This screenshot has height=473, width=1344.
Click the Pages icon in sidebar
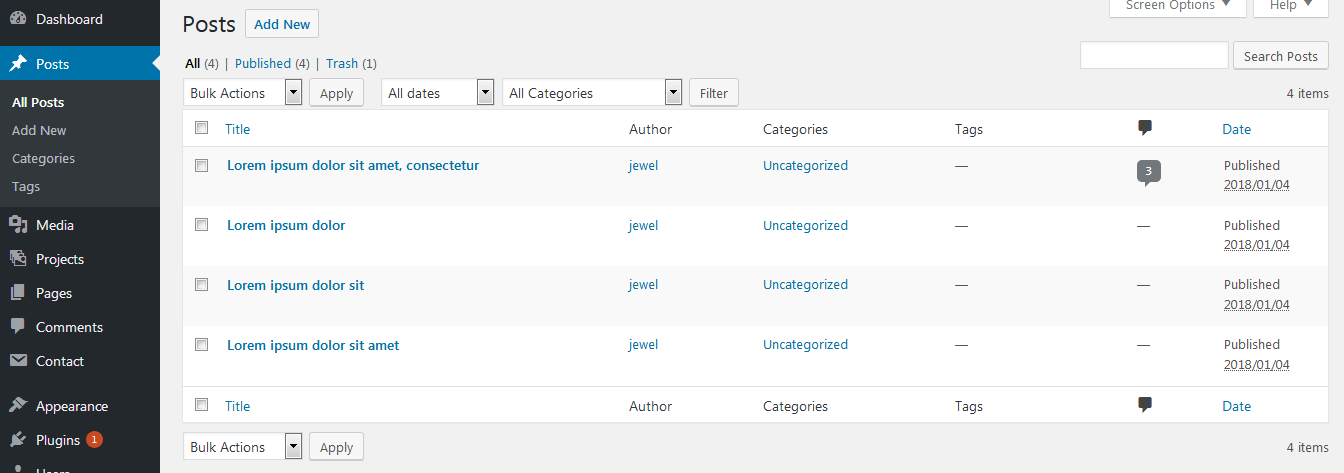point(18,293)
